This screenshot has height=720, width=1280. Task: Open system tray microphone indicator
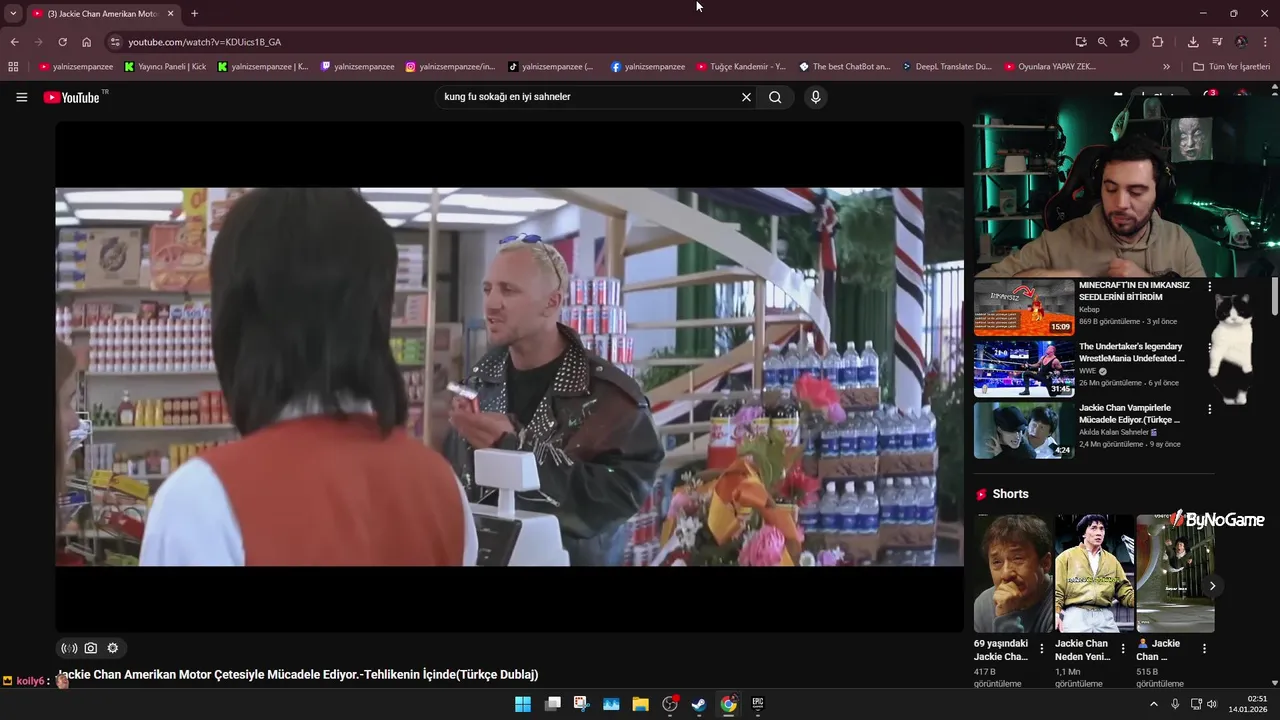pos(1175,704)
